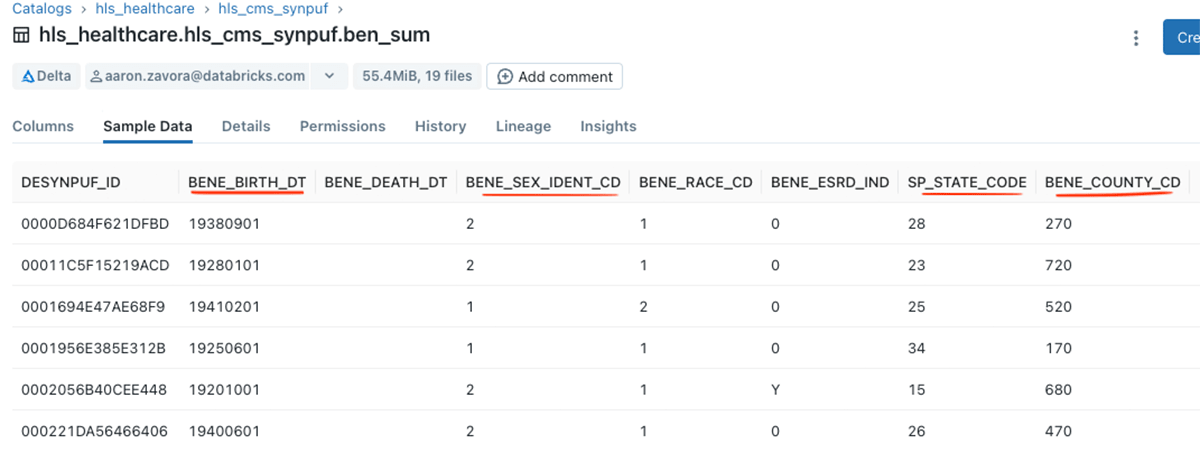The image size is (1200, 450).
Task: Open the Details tab
Action: click(x=246, y=126)
